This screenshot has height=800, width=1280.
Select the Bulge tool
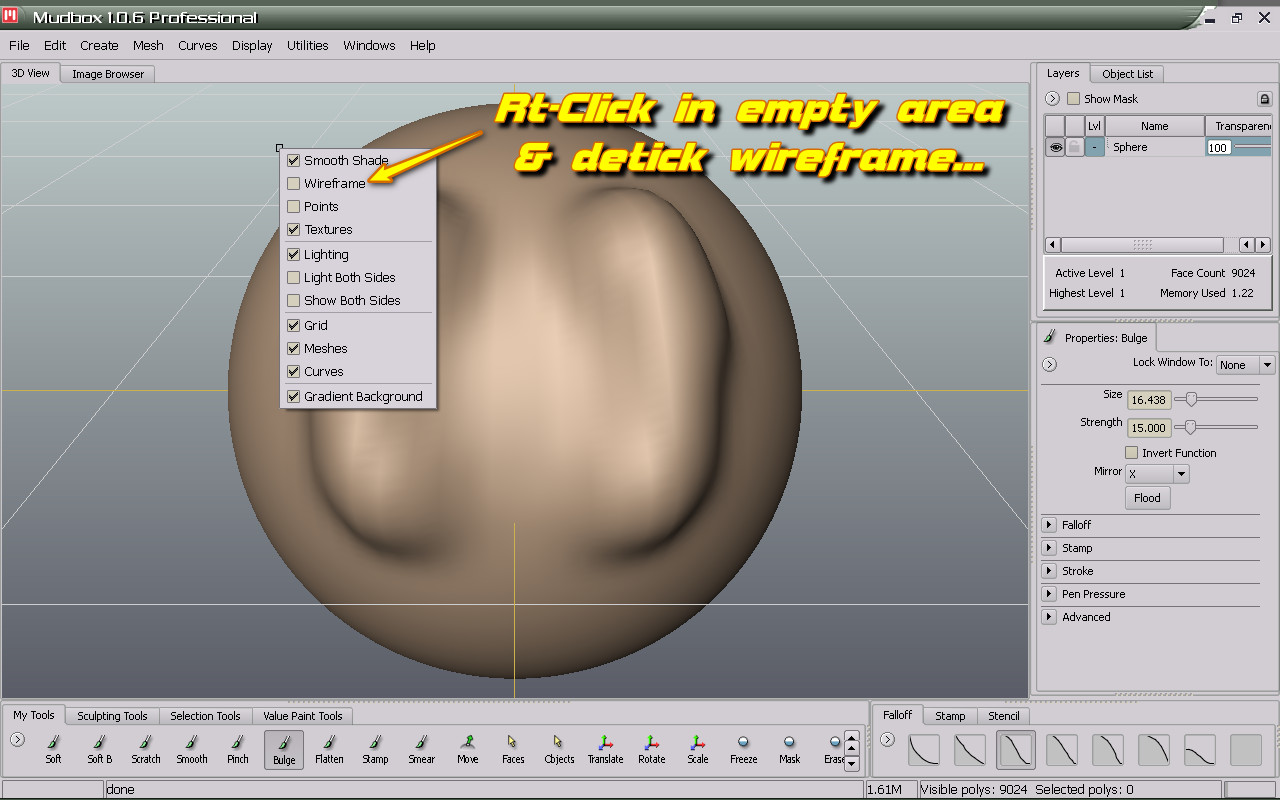[x=284, y=749]
